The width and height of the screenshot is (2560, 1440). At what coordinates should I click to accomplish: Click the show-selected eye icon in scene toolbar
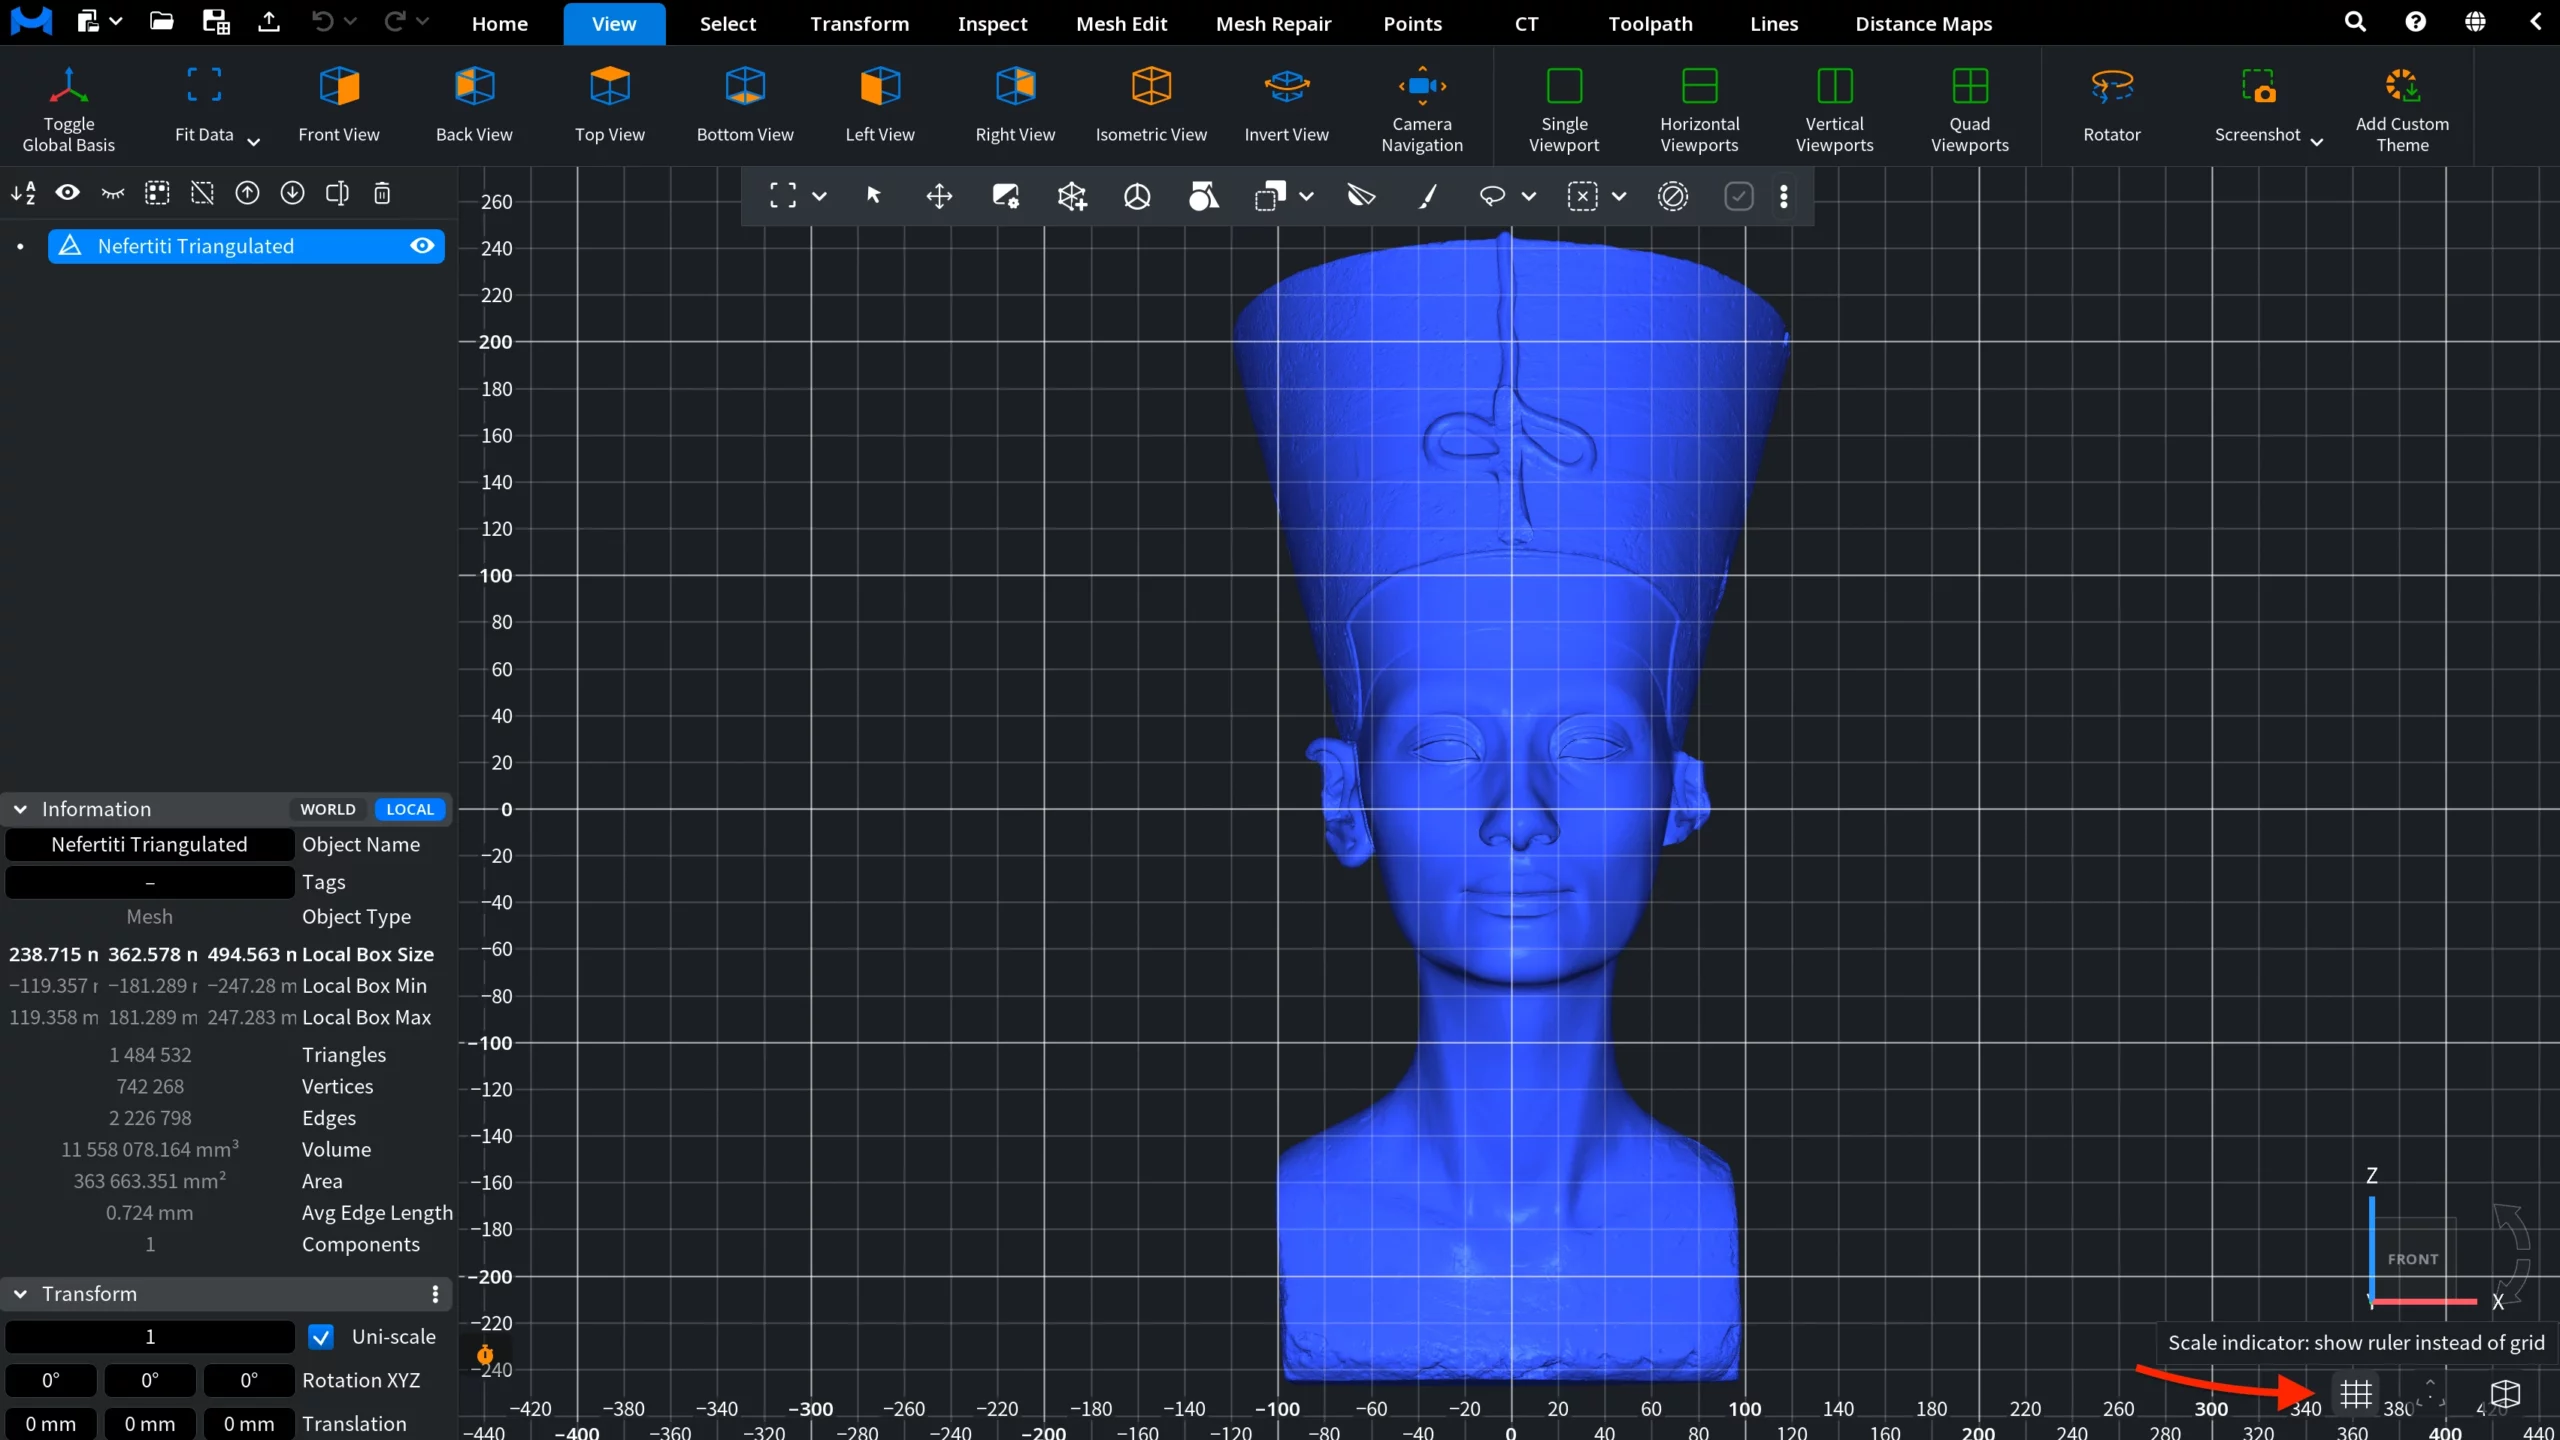67,193
